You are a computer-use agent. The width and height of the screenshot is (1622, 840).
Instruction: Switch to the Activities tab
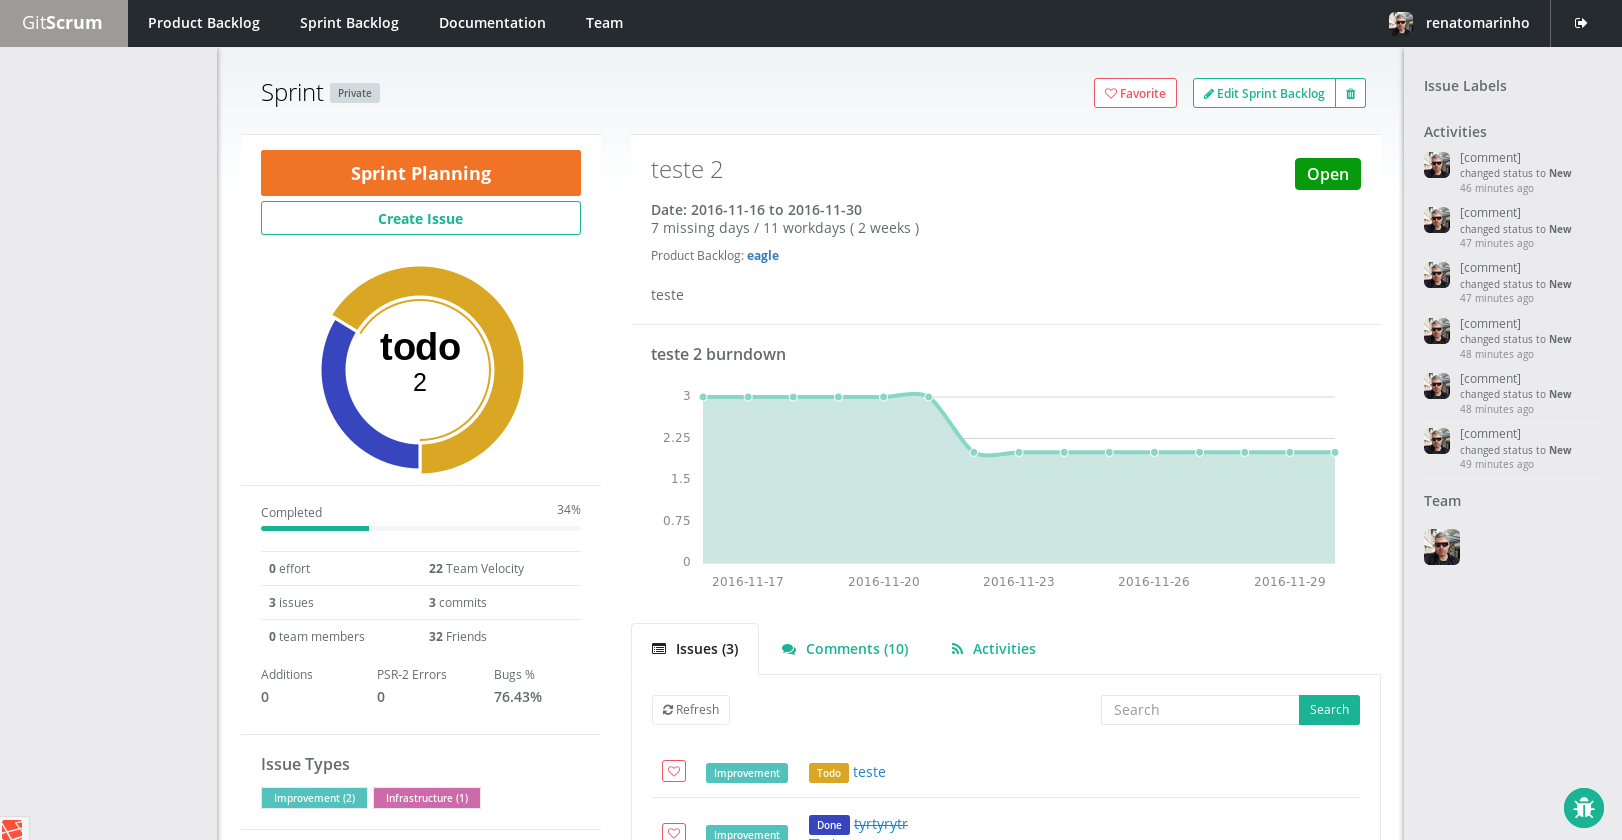[993, 649]
